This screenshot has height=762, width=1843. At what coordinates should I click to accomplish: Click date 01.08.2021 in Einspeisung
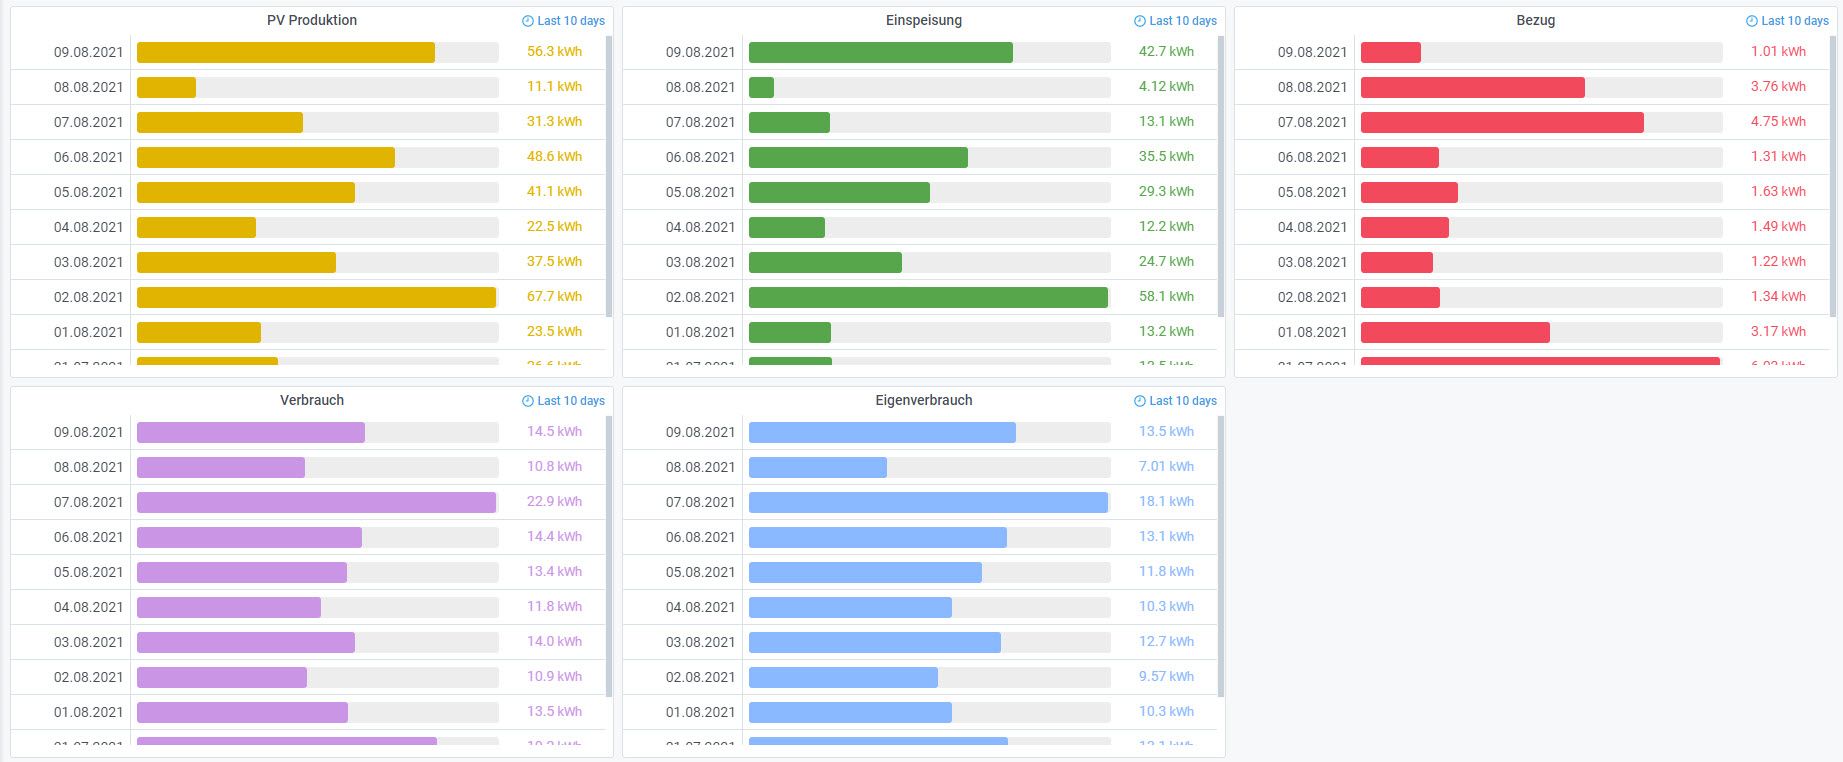click(701, 332)
